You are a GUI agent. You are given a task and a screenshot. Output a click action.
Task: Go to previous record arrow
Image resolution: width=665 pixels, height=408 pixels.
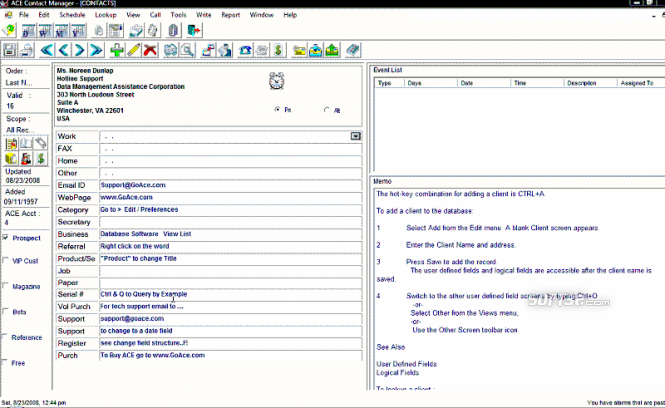(63, 50)
